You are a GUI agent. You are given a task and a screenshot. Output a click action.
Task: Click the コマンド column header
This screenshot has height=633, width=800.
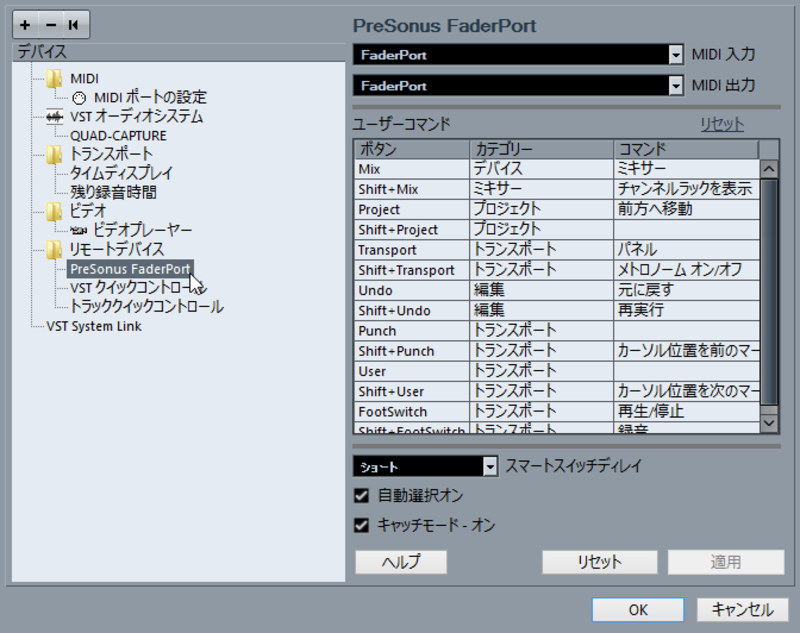[x=686, y=149]
